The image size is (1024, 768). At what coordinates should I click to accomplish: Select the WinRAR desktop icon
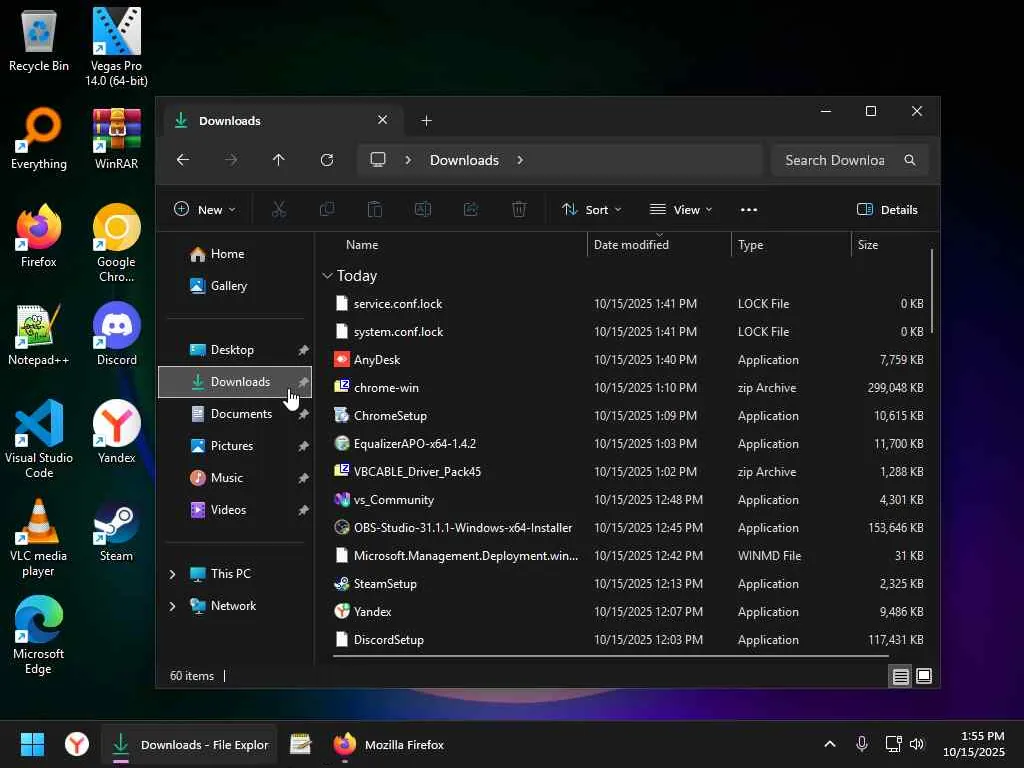click(116, 138)
